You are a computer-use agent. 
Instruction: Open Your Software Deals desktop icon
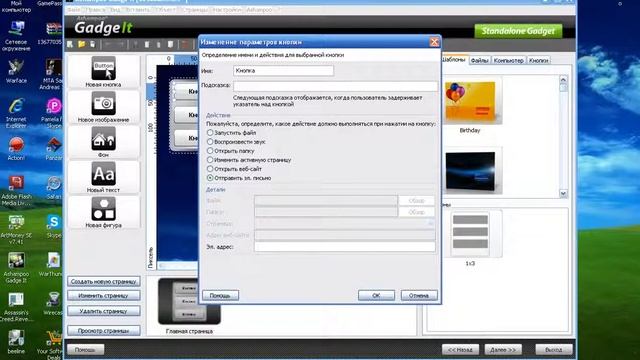click(51, 344)
